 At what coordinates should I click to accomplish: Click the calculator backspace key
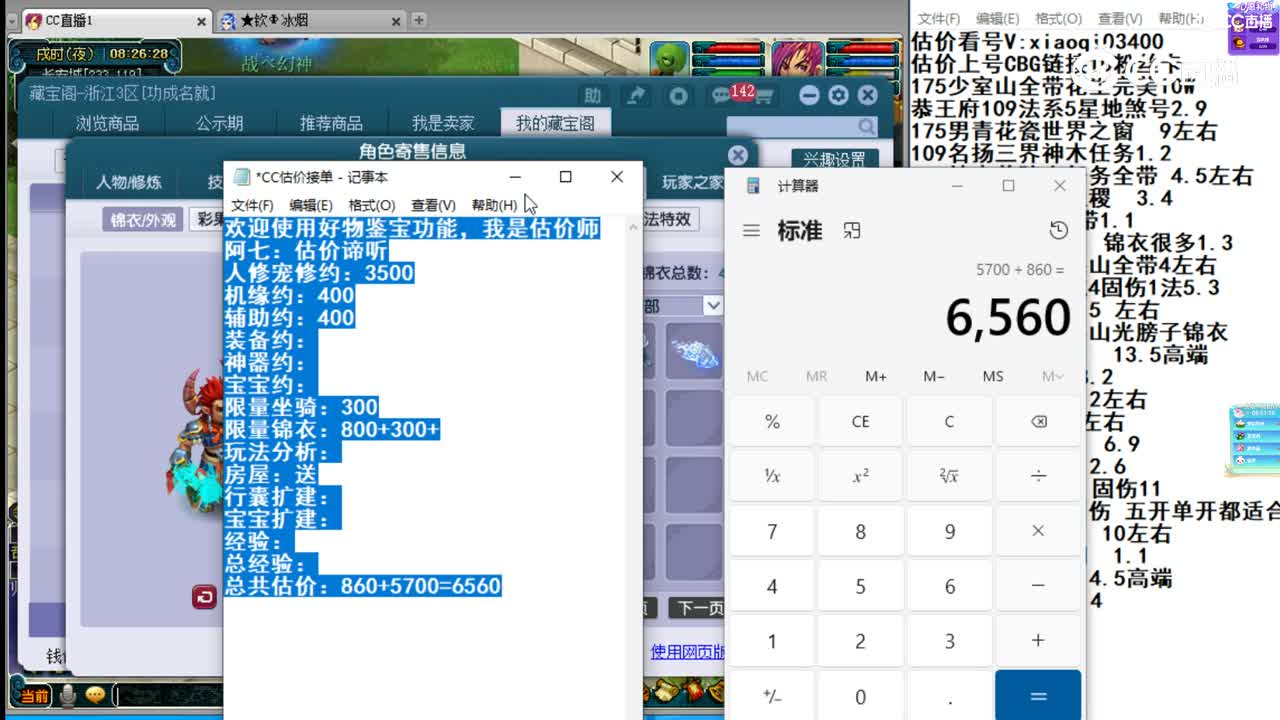tap(1038, 421)
